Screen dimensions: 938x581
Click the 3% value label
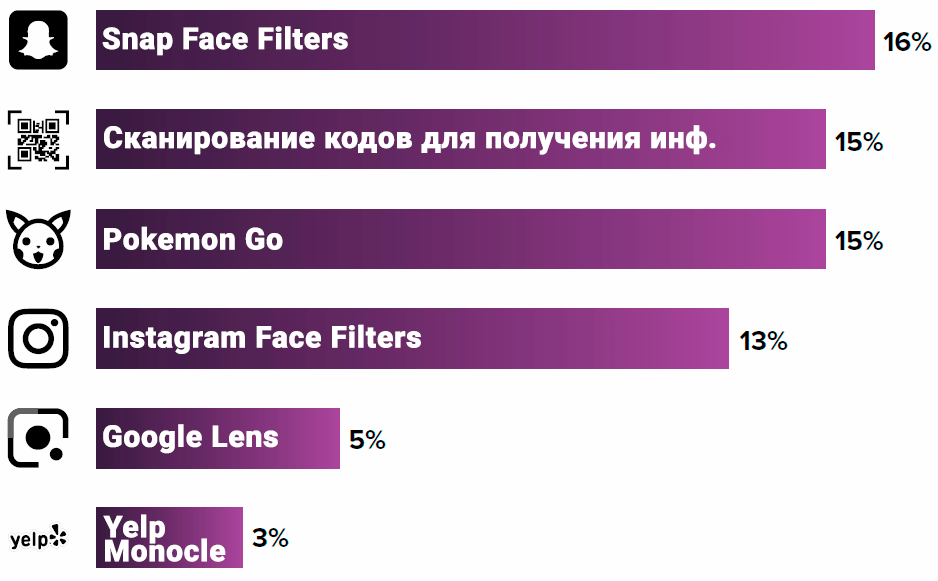pyautogui.click(x=270, y=538)
